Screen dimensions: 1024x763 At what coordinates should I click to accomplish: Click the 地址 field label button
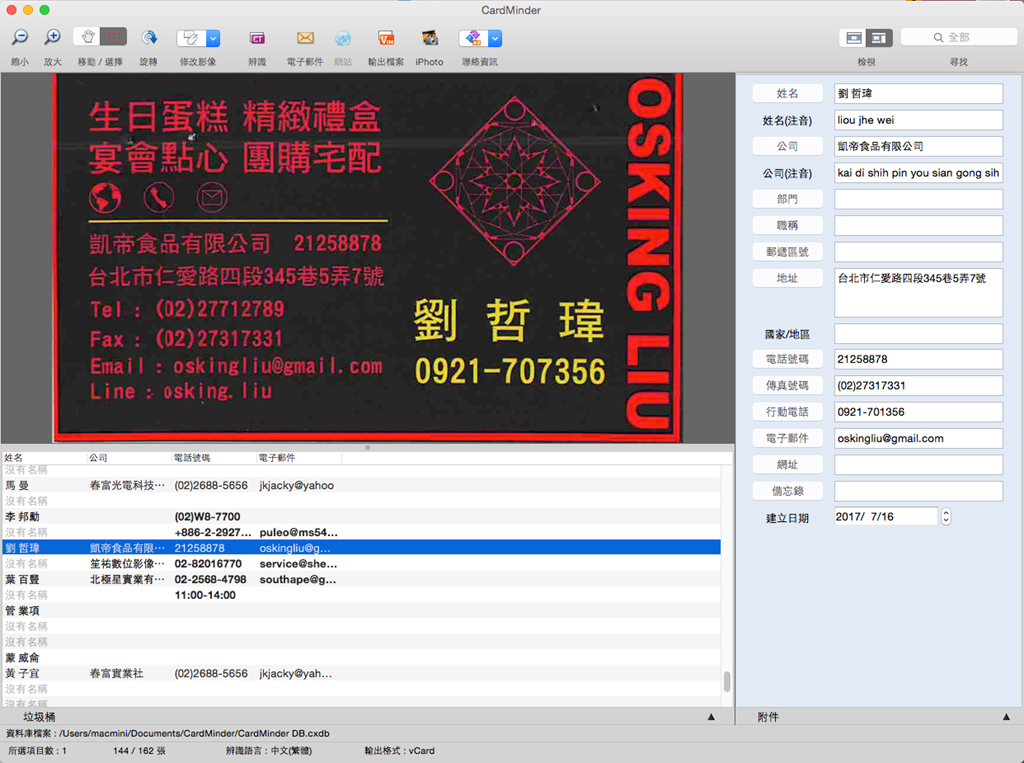(787, 278)
